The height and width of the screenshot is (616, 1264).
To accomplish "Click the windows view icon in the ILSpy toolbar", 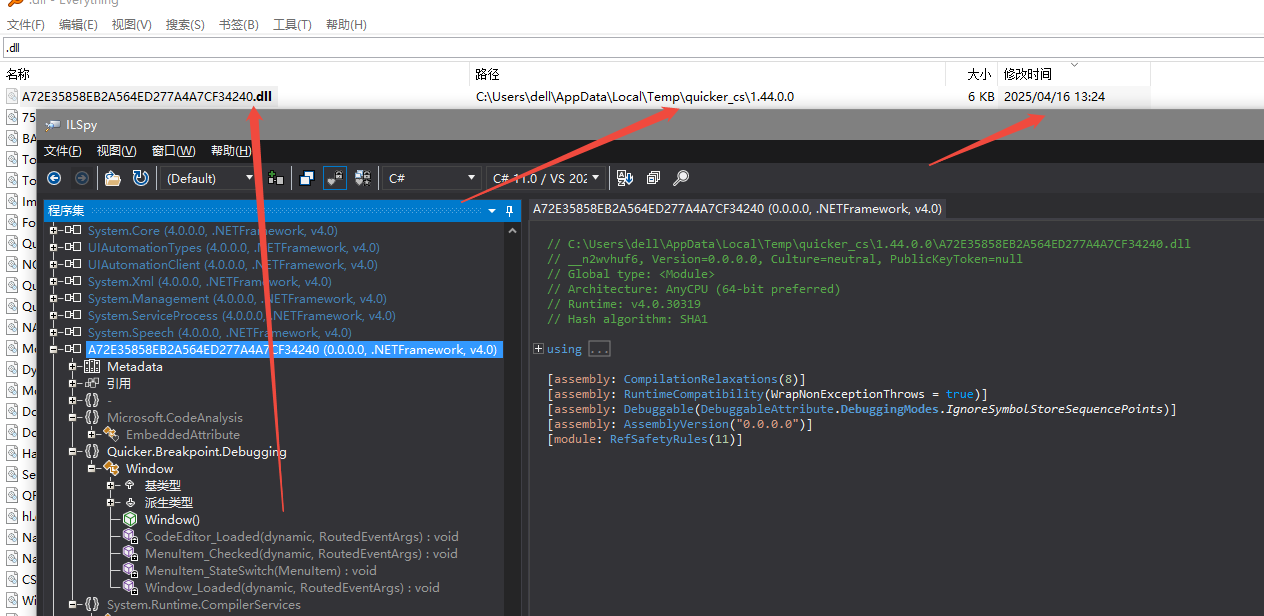I will [x=307, y=178].
